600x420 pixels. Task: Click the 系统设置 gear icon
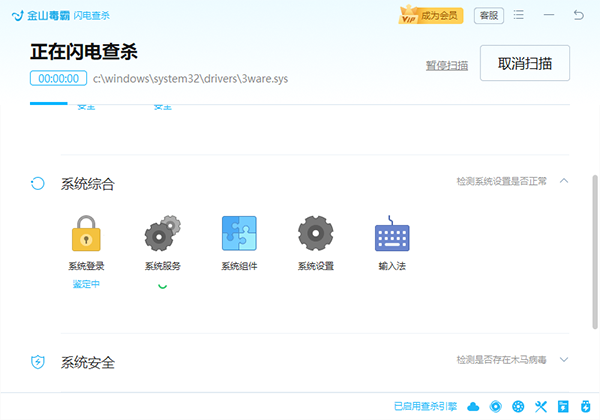(x=316, y=233)
